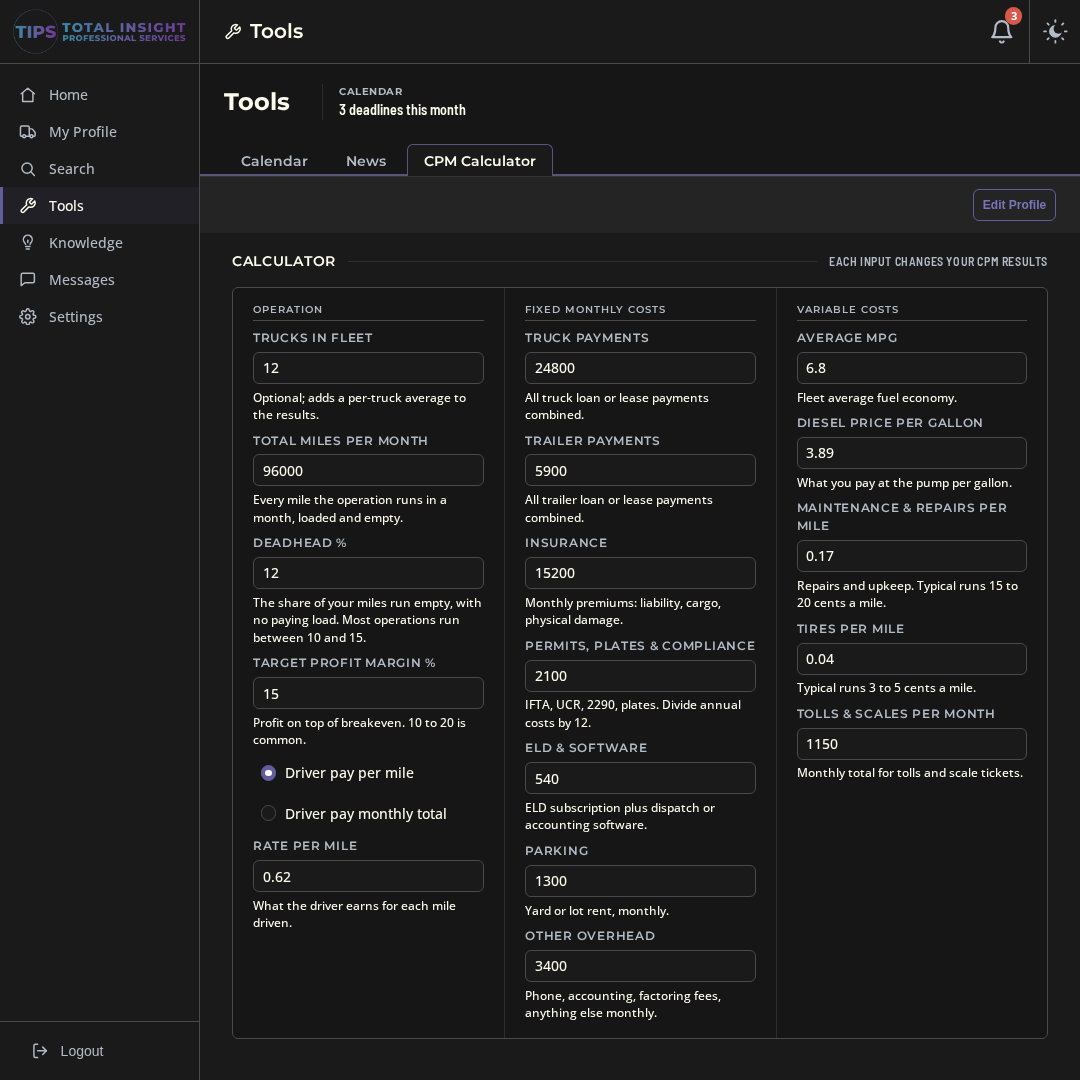This screenshot has width=1080, height=1080.
Task: Open Search from the sidebar
Action: (100, 169)
